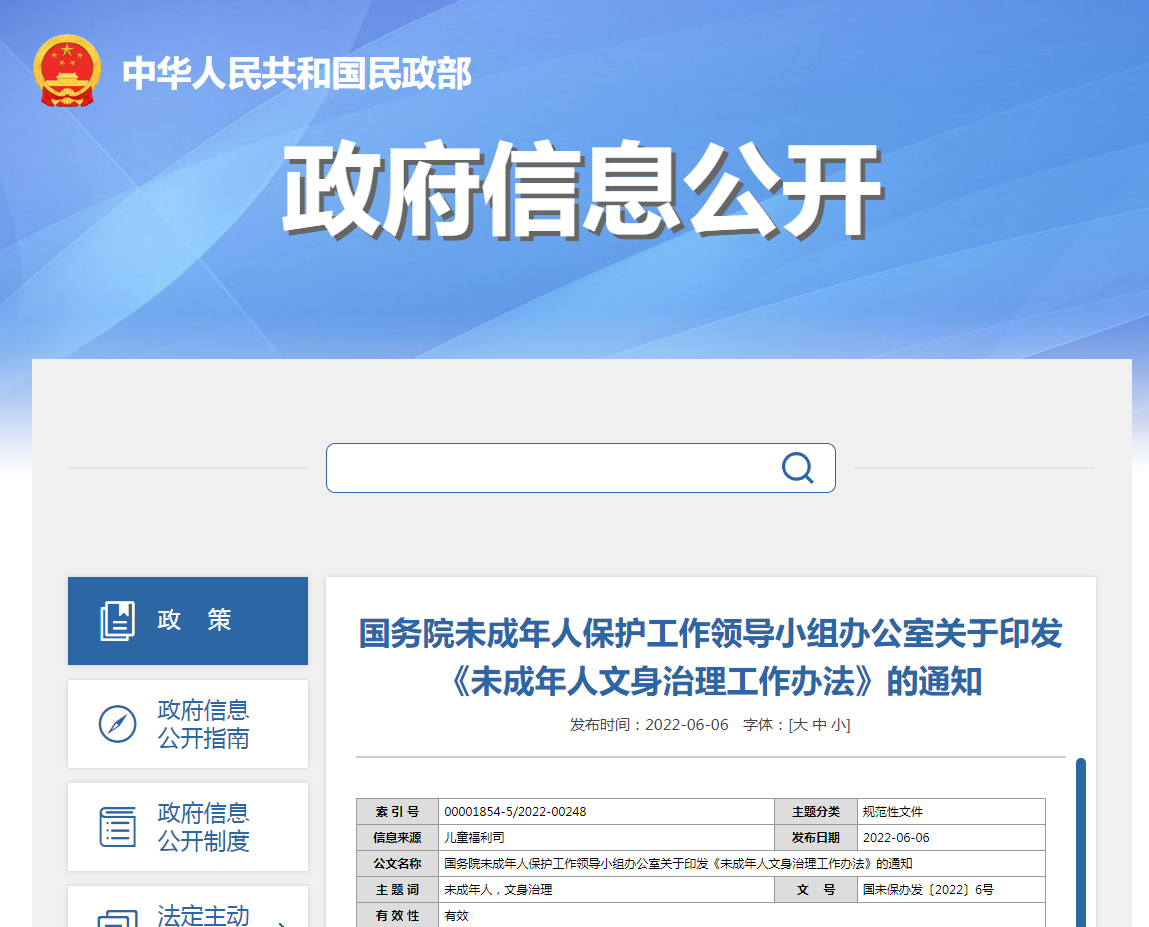The image size is (1149, 927).
Task: Open the 政府信息公开指南 menu item
Action: 188,724
